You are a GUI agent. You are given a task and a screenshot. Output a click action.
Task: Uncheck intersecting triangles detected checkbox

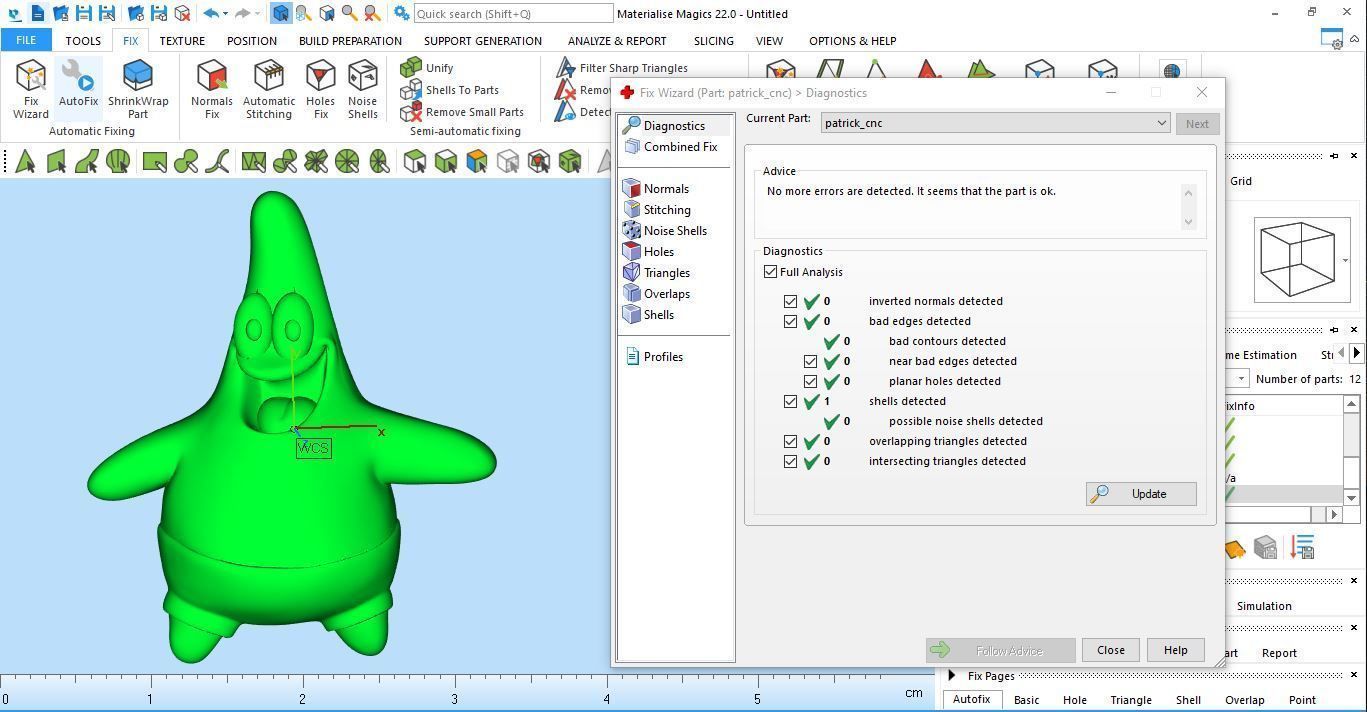point(790,461)
